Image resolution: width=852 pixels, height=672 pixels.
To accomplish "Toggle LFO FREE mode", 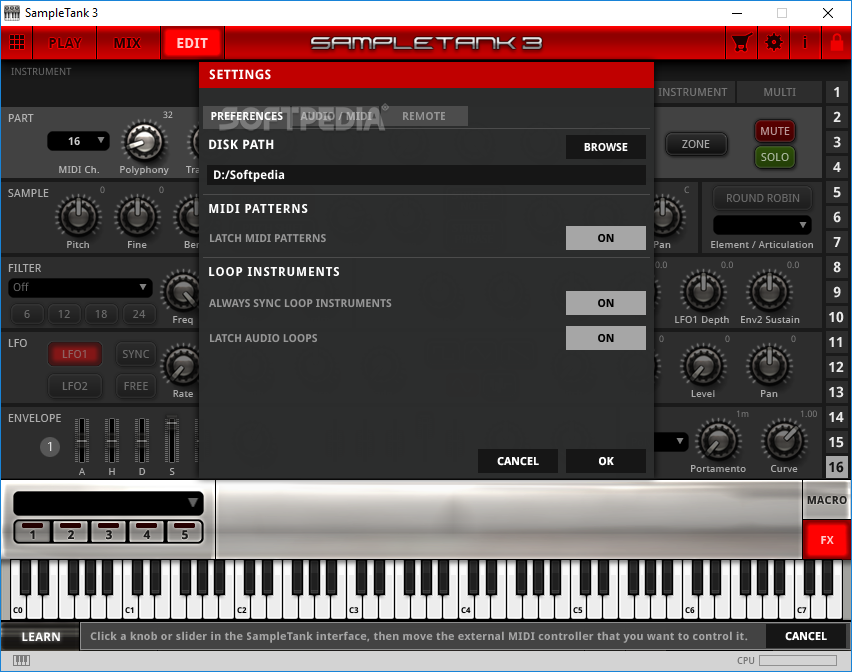I will pos(135,386).
